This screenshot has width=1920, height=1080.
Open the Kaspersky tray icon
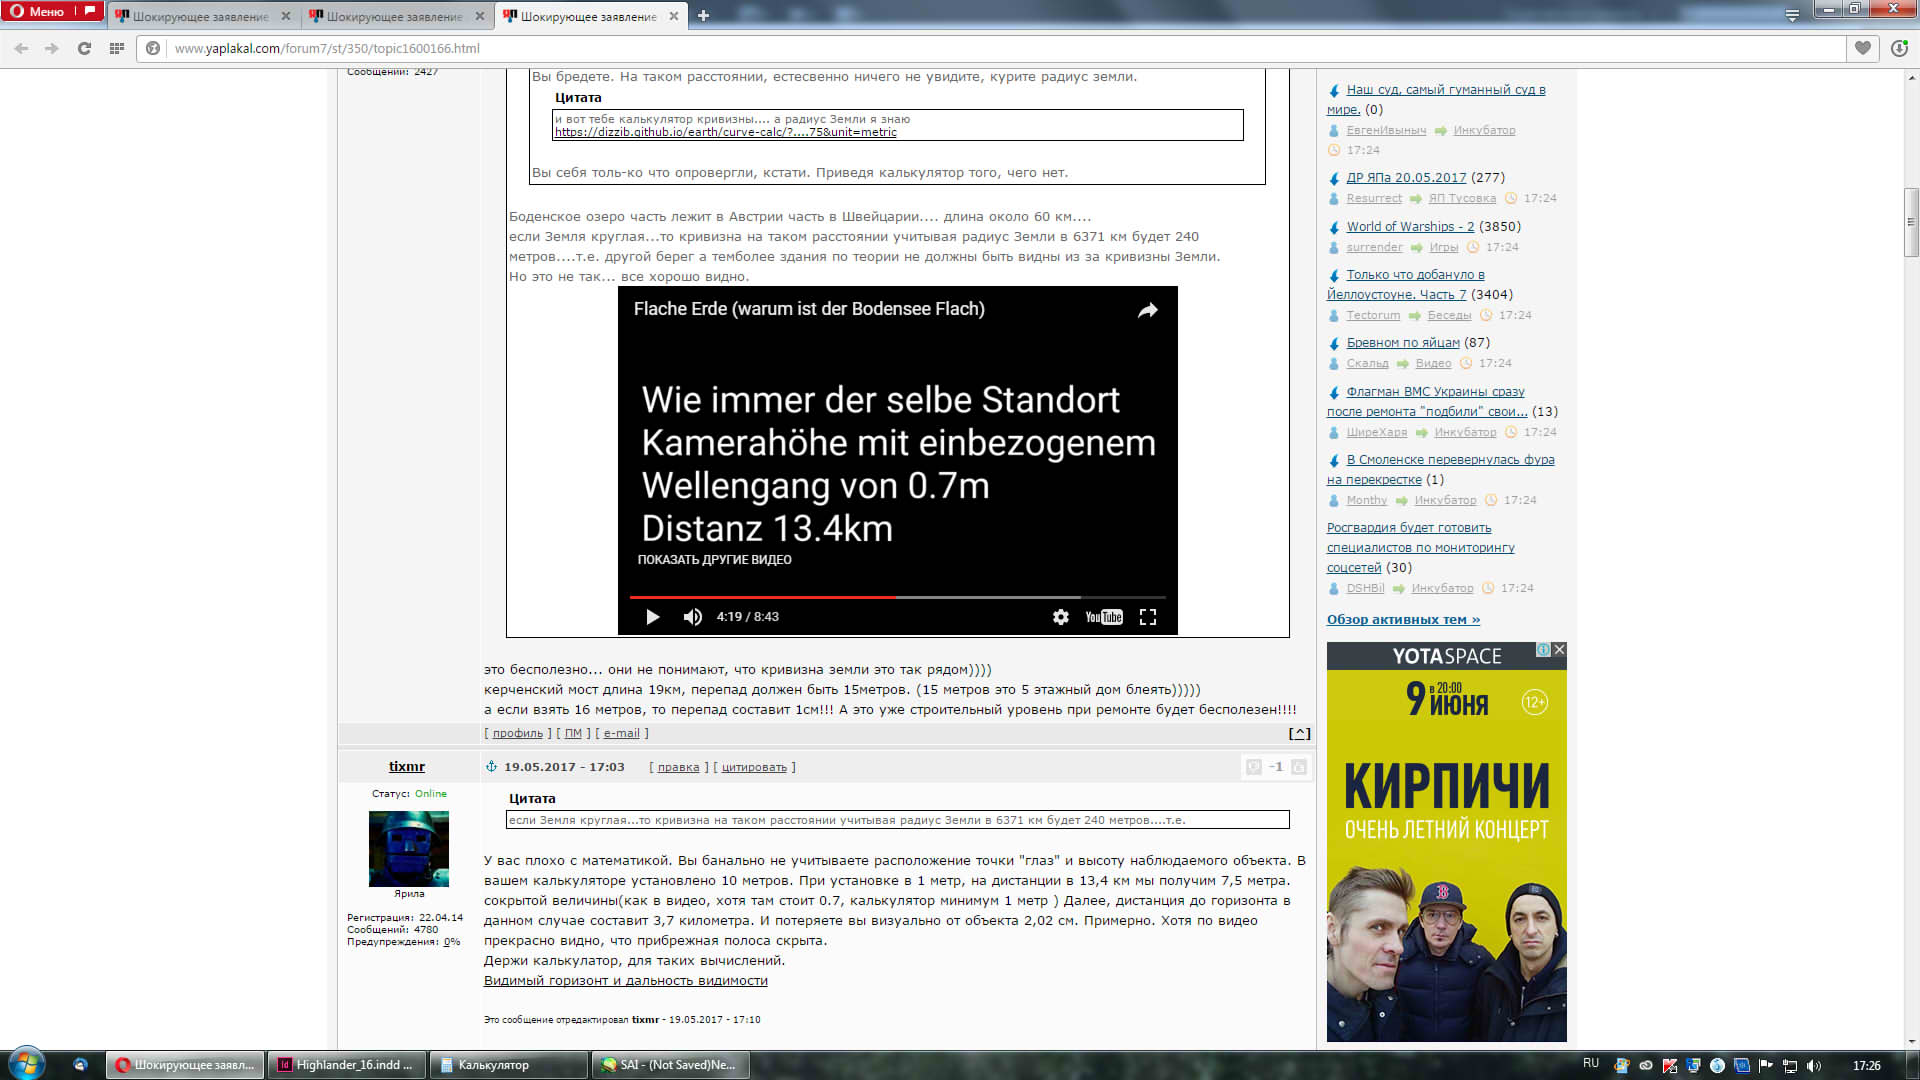[1670, 1065]
